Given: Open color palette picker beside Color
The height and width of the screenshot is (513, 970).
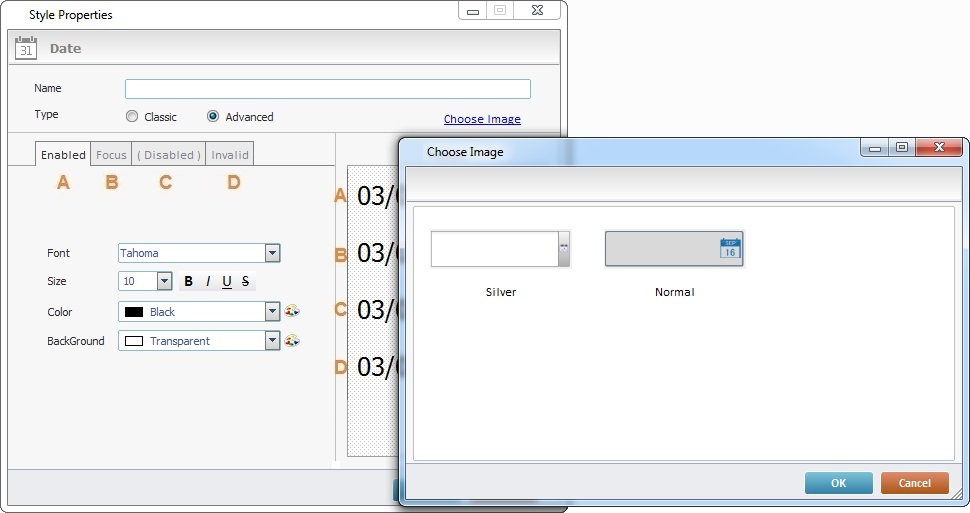Looking at the screenshot, I should pyautogui.click(x=292, y=312).
